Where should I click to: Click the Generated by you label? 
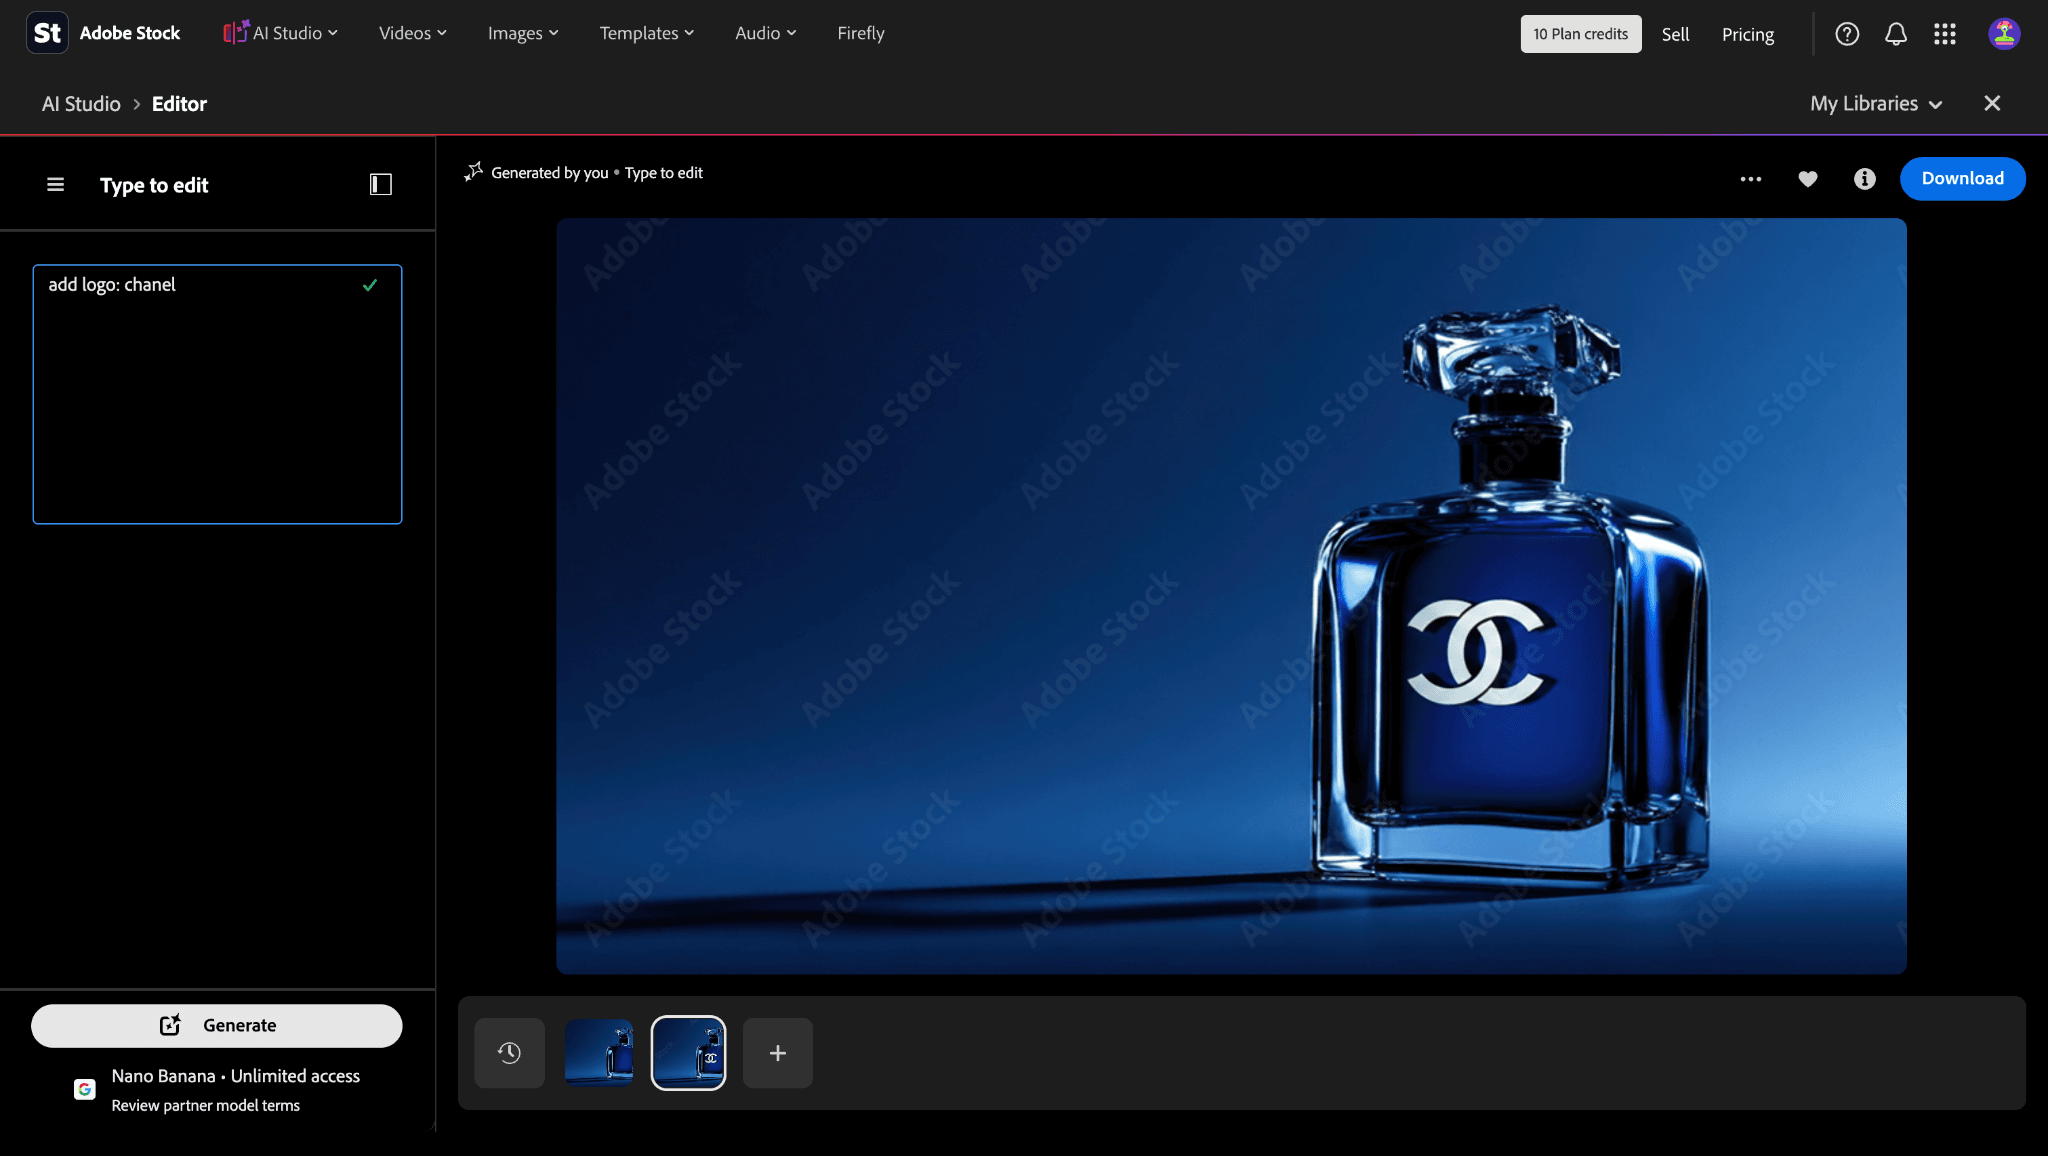549,173
